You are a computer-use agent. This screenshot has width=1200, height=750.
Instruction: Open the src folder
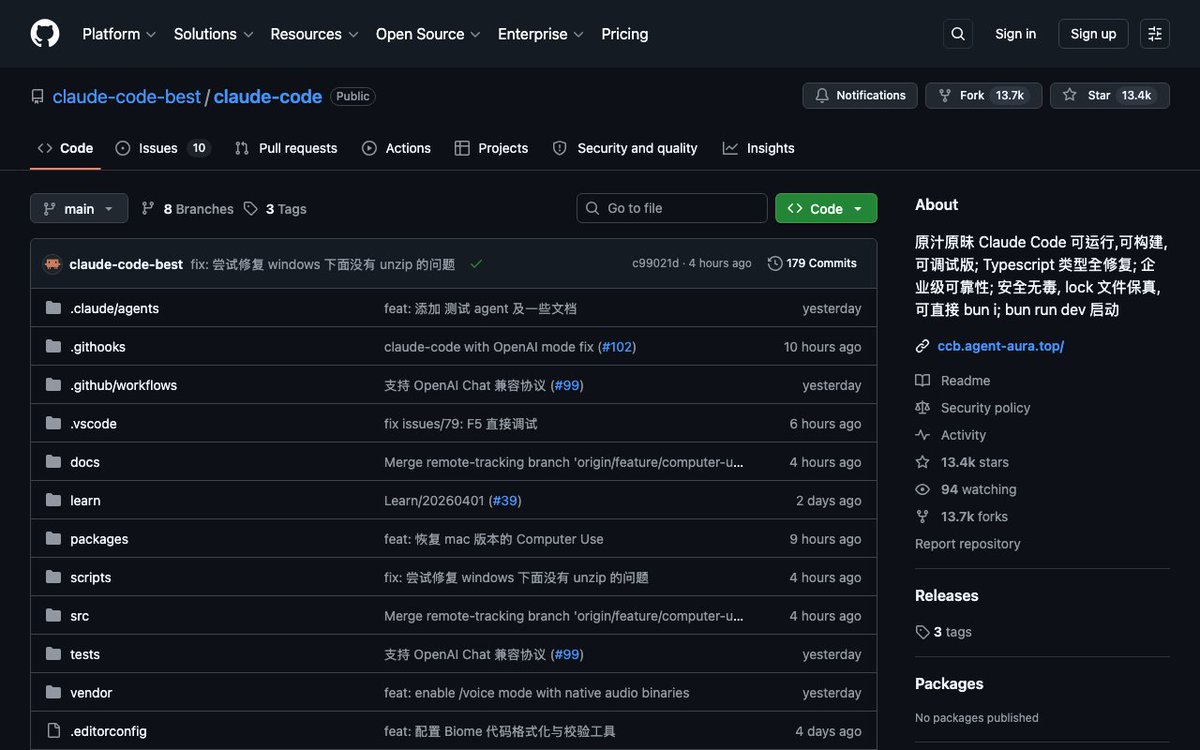80,616
